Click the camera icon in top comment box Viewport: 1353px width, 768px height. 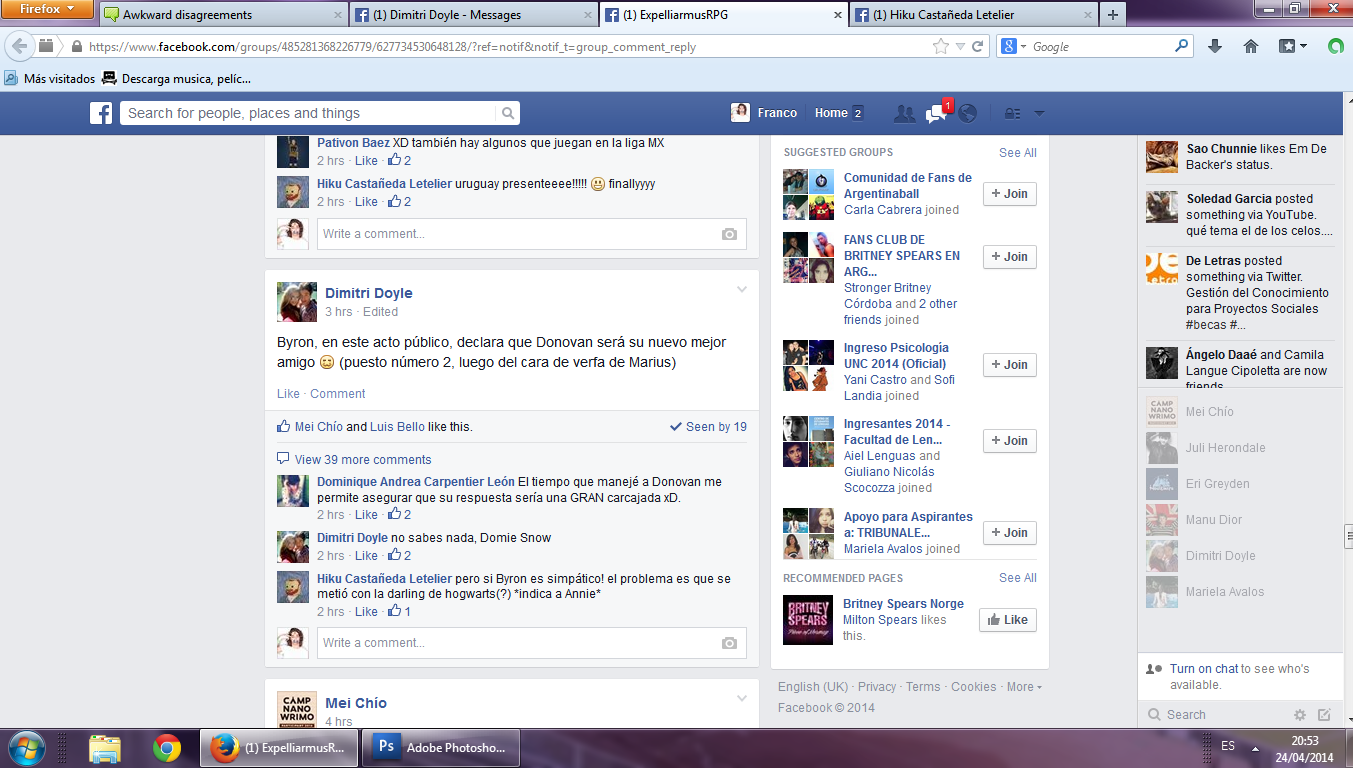729,234
